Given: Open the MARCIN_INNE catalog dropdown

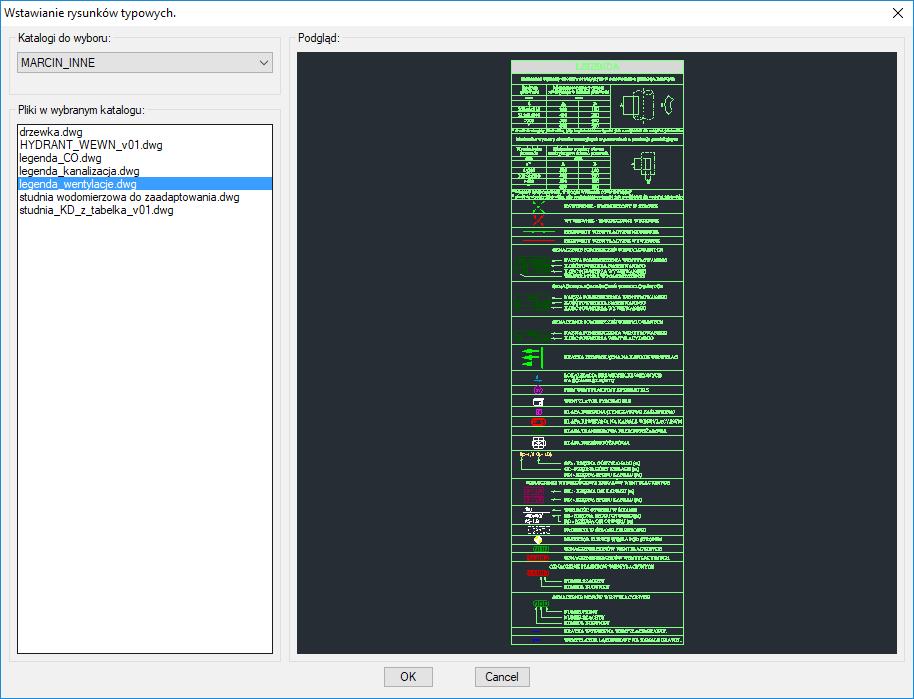Looking at the screenshot, I should tap(145, 62).
